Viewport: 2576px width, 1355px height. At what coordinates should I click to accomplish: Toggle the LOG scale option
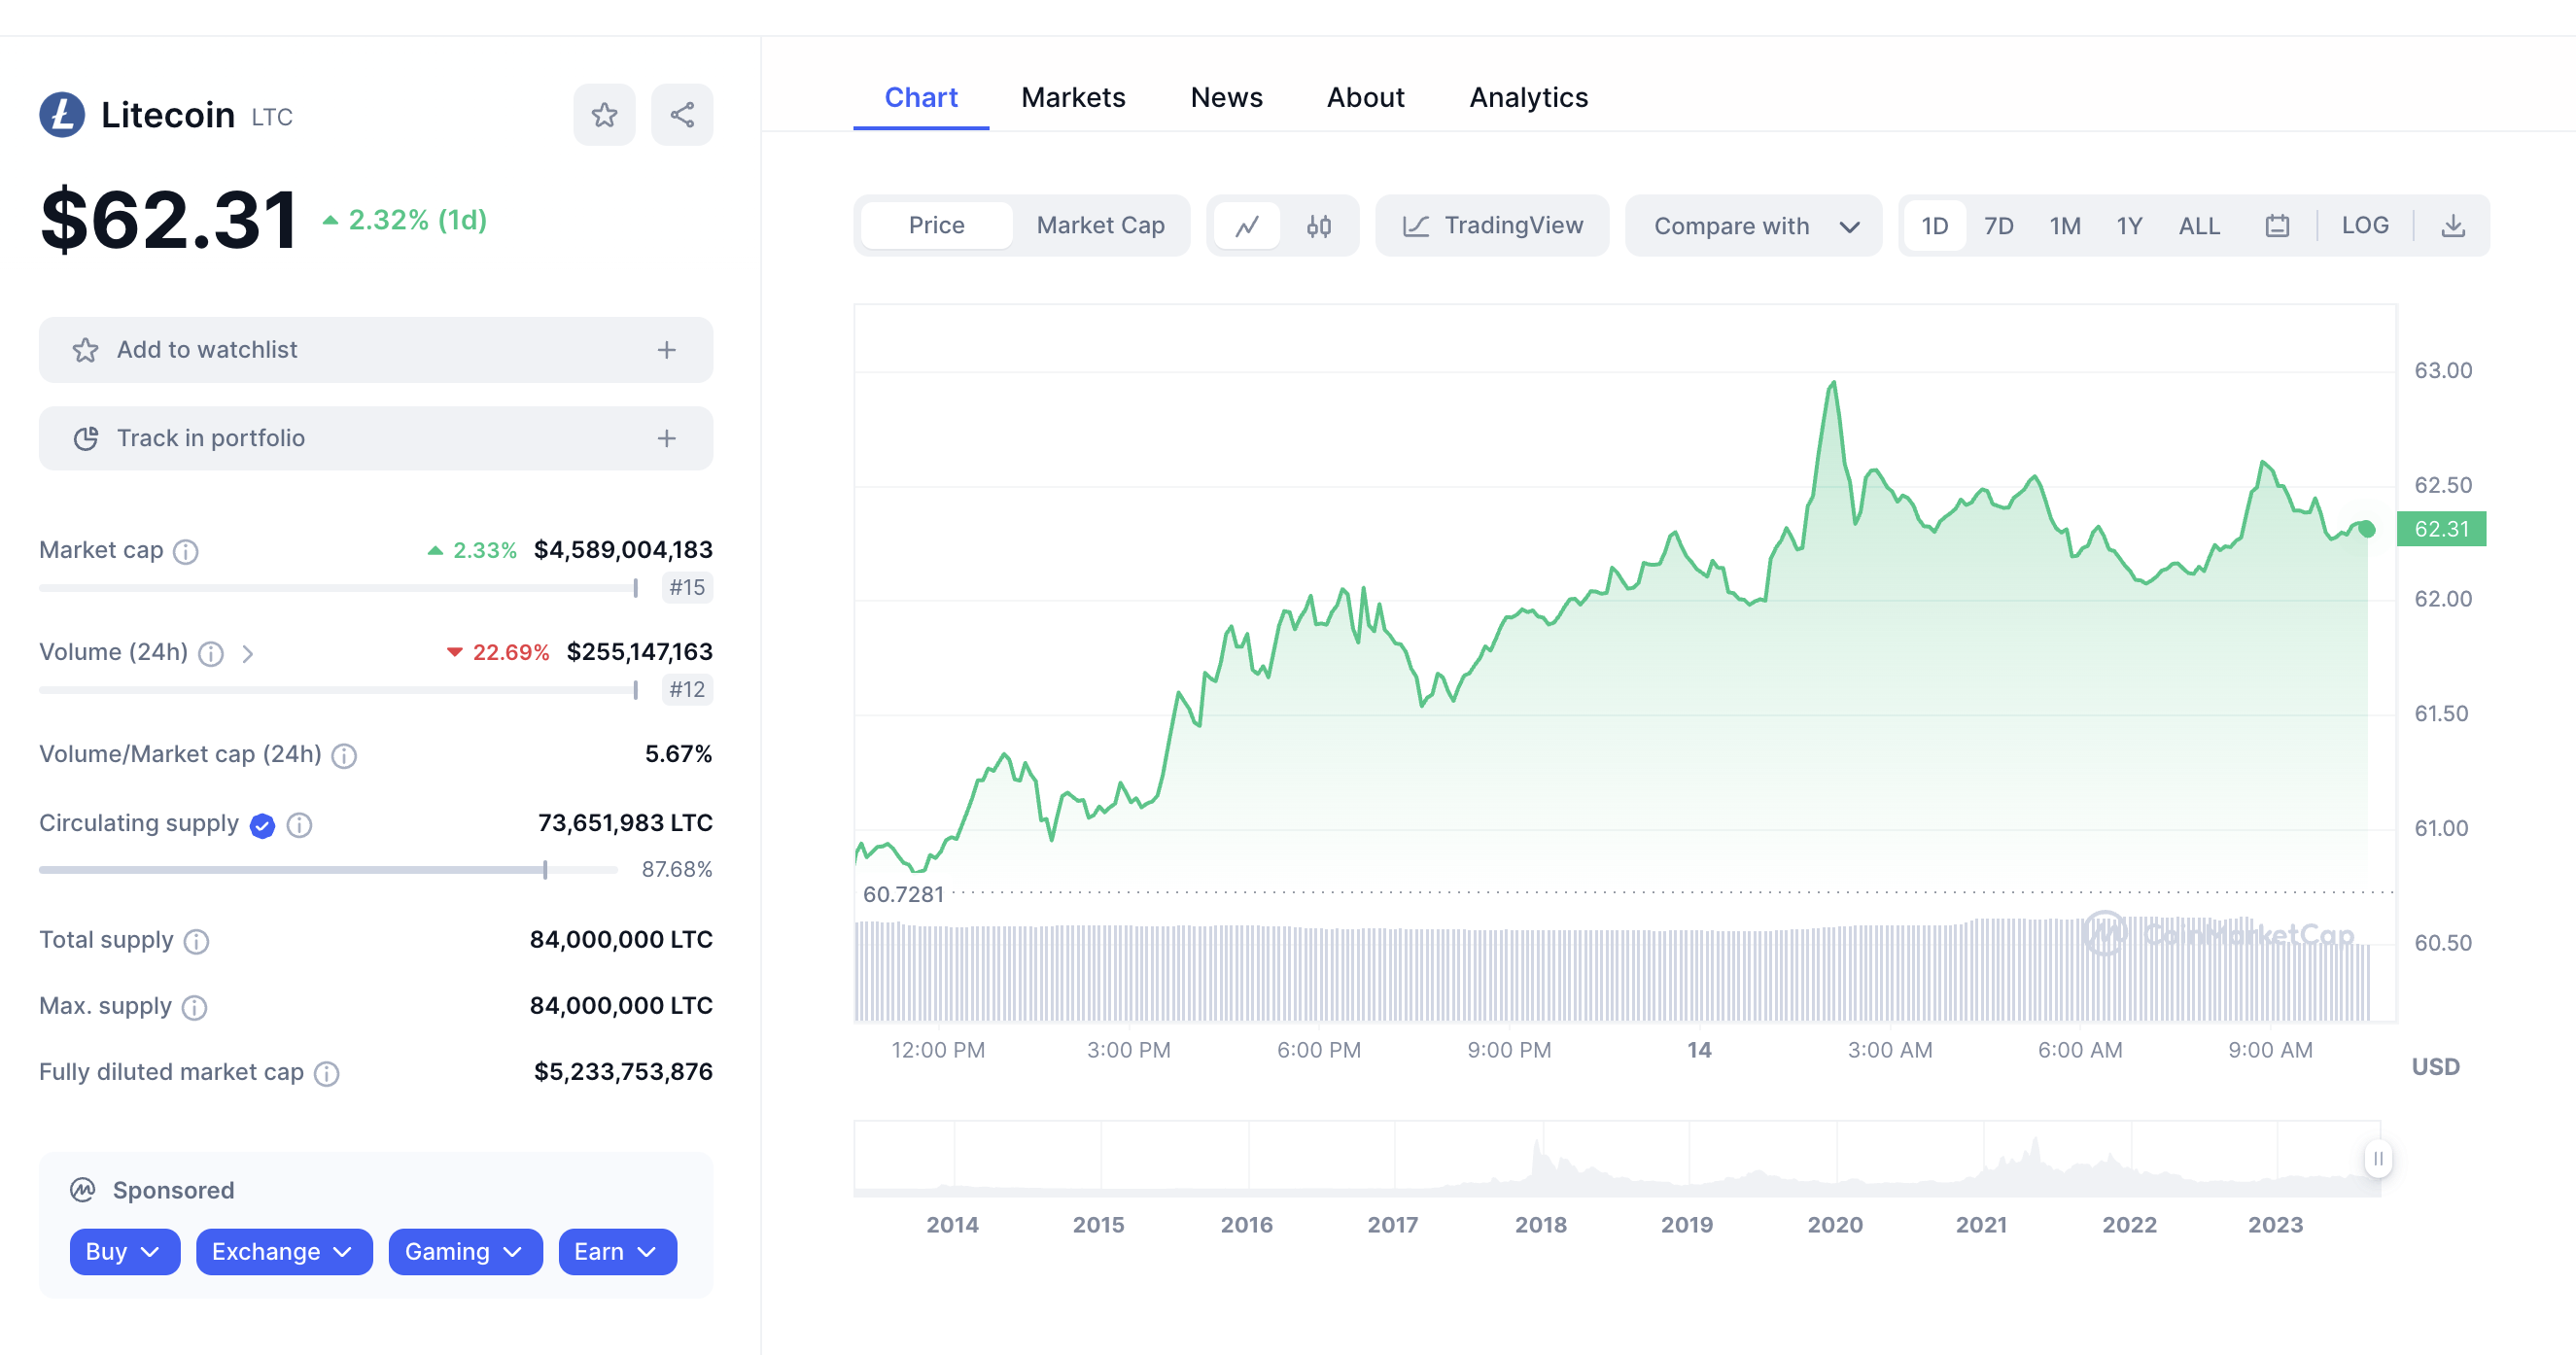click(x=2364, y=226)
